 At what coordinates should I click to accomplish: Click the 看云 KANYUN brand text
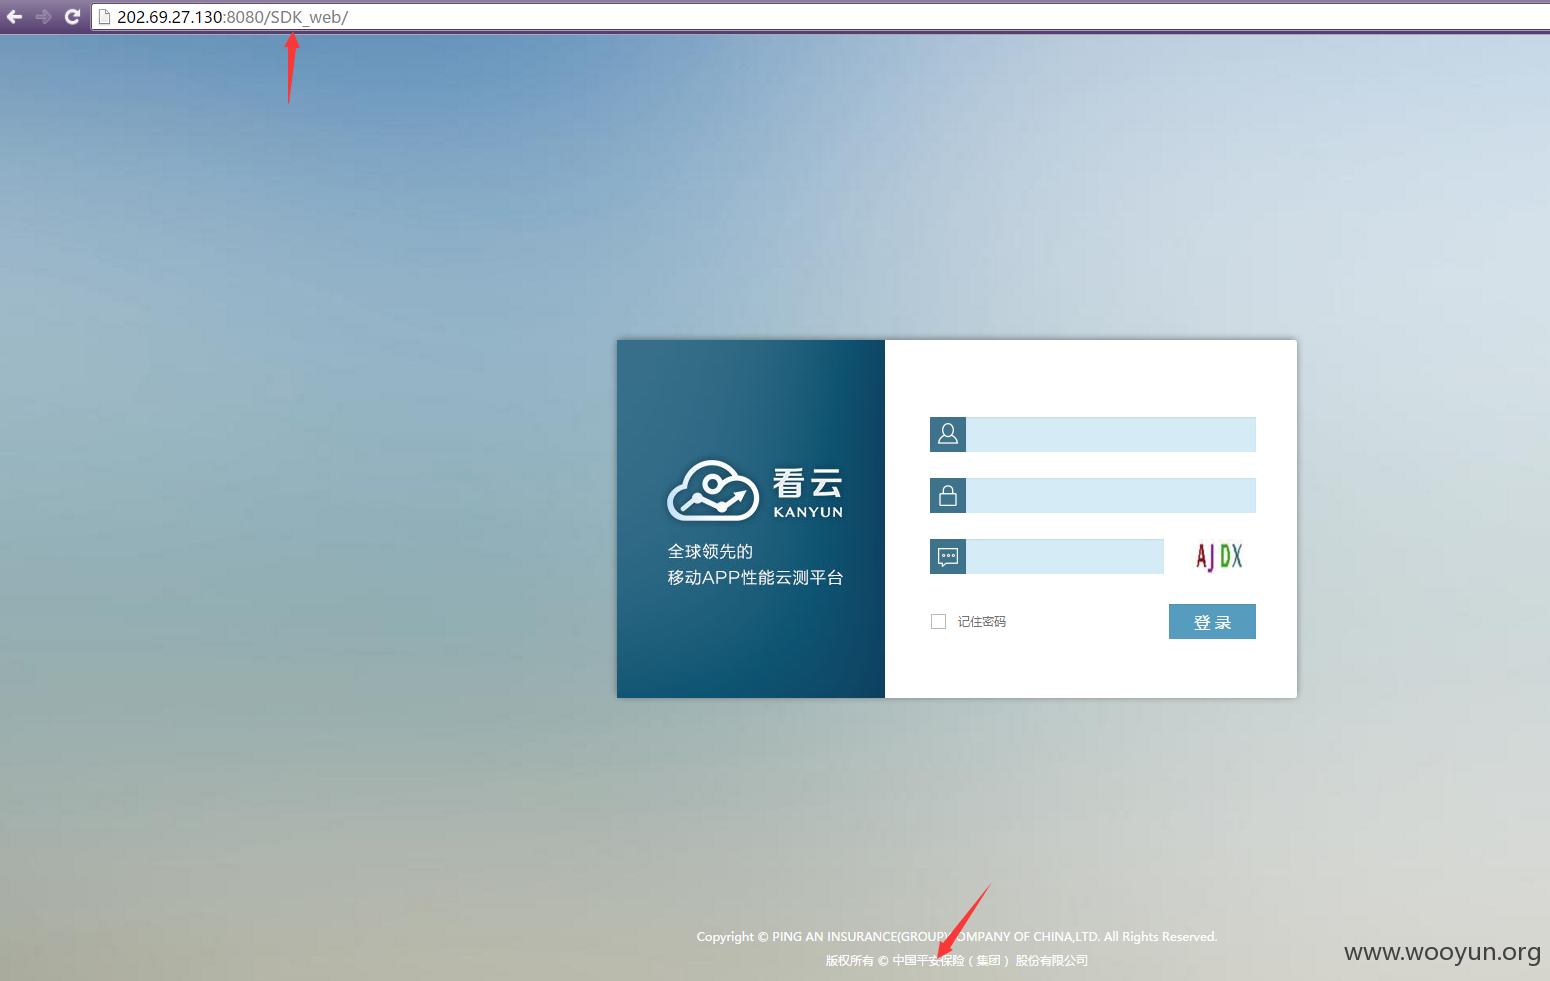[808, 492]
